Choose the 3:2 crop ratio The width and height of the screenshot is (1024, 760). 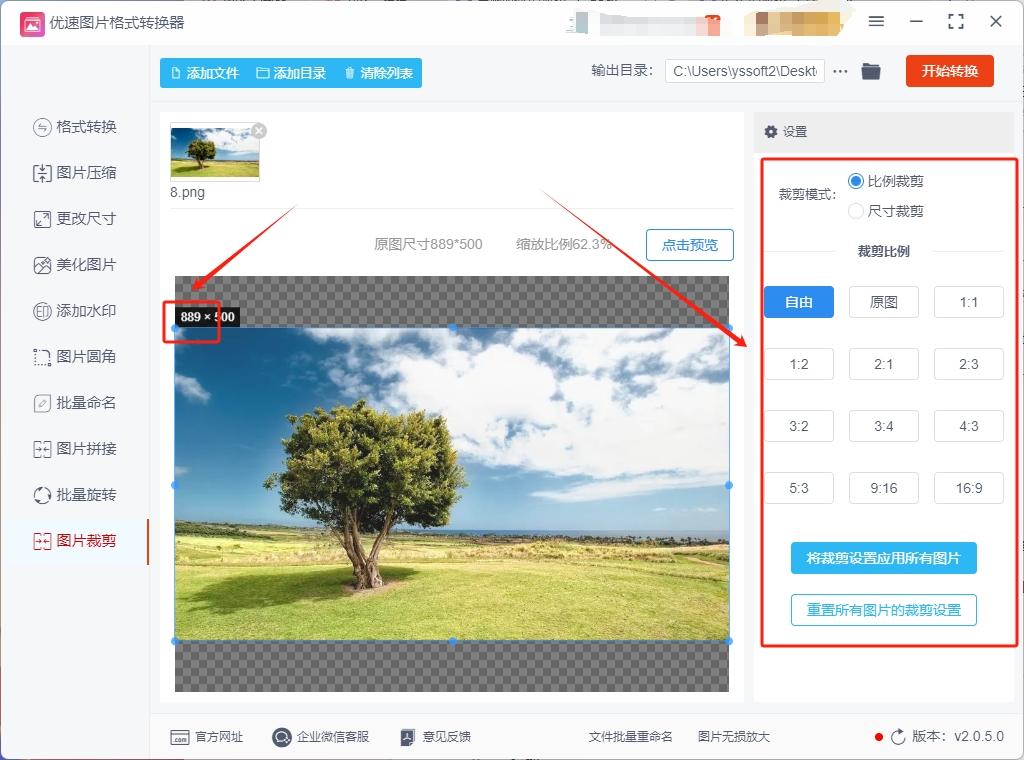click(x=799, y=426)
